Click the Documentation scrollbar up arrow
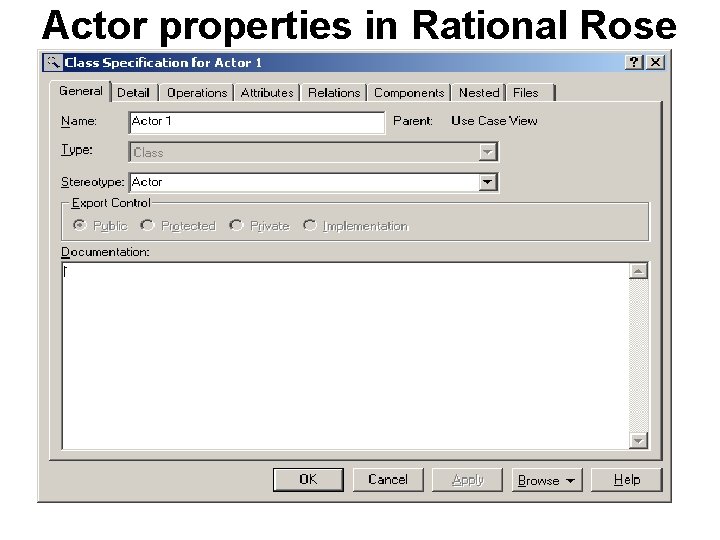This screenshot has height=540, width=720. point(638,271)
